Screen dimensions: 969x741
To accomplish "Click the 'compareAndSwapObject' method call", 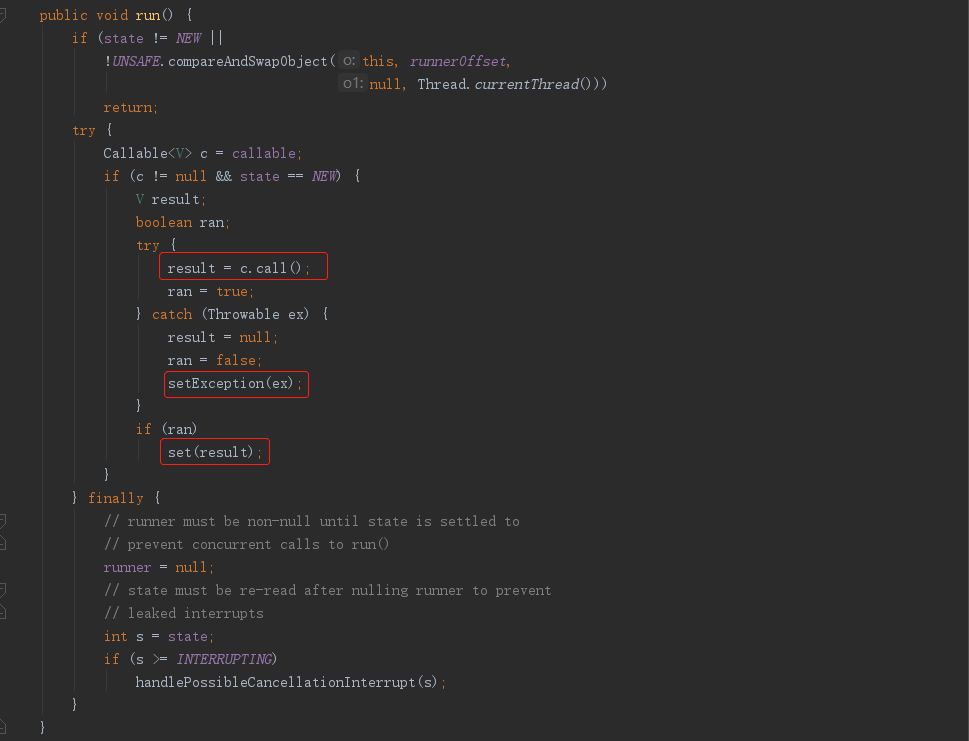I will 248,61.
